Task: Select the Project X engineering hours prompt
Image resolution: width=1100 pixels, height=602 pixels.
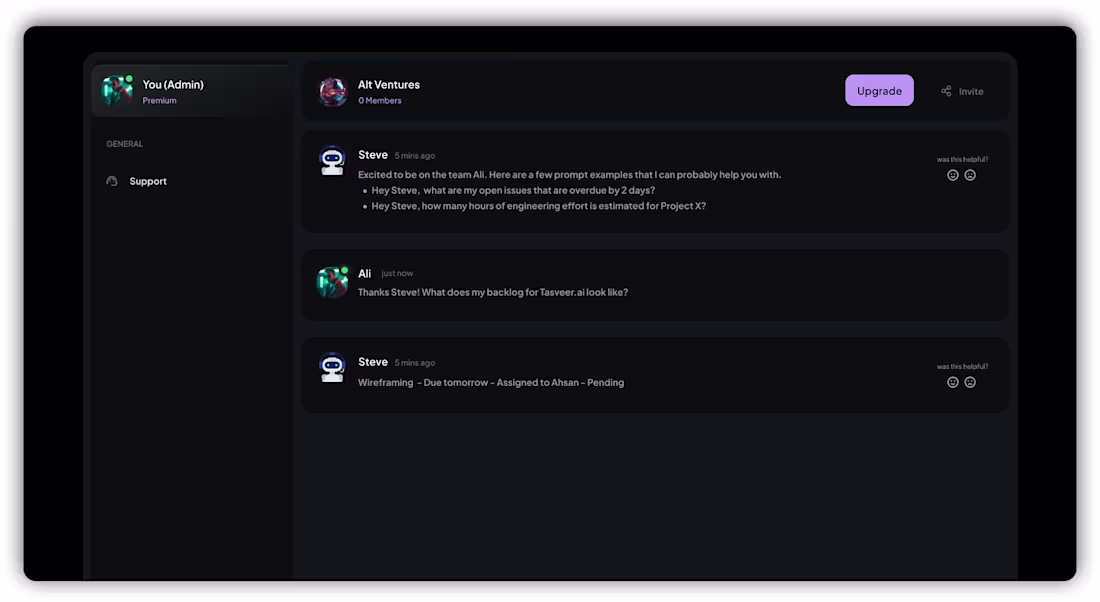Action: [538, 206]
